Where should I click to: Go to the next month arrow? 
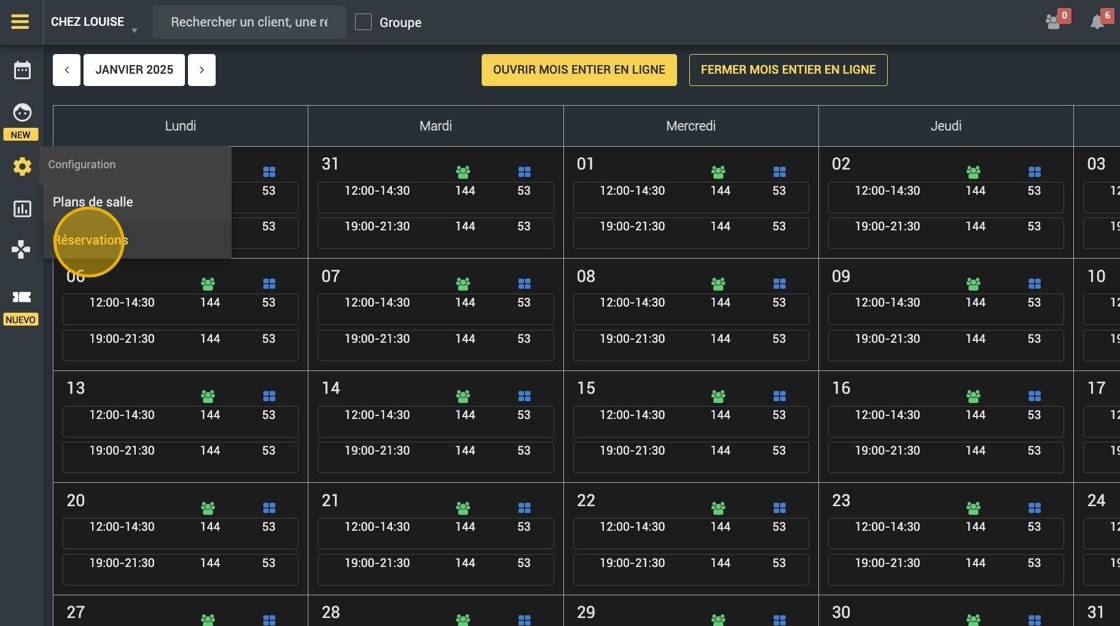pos(201,70)
